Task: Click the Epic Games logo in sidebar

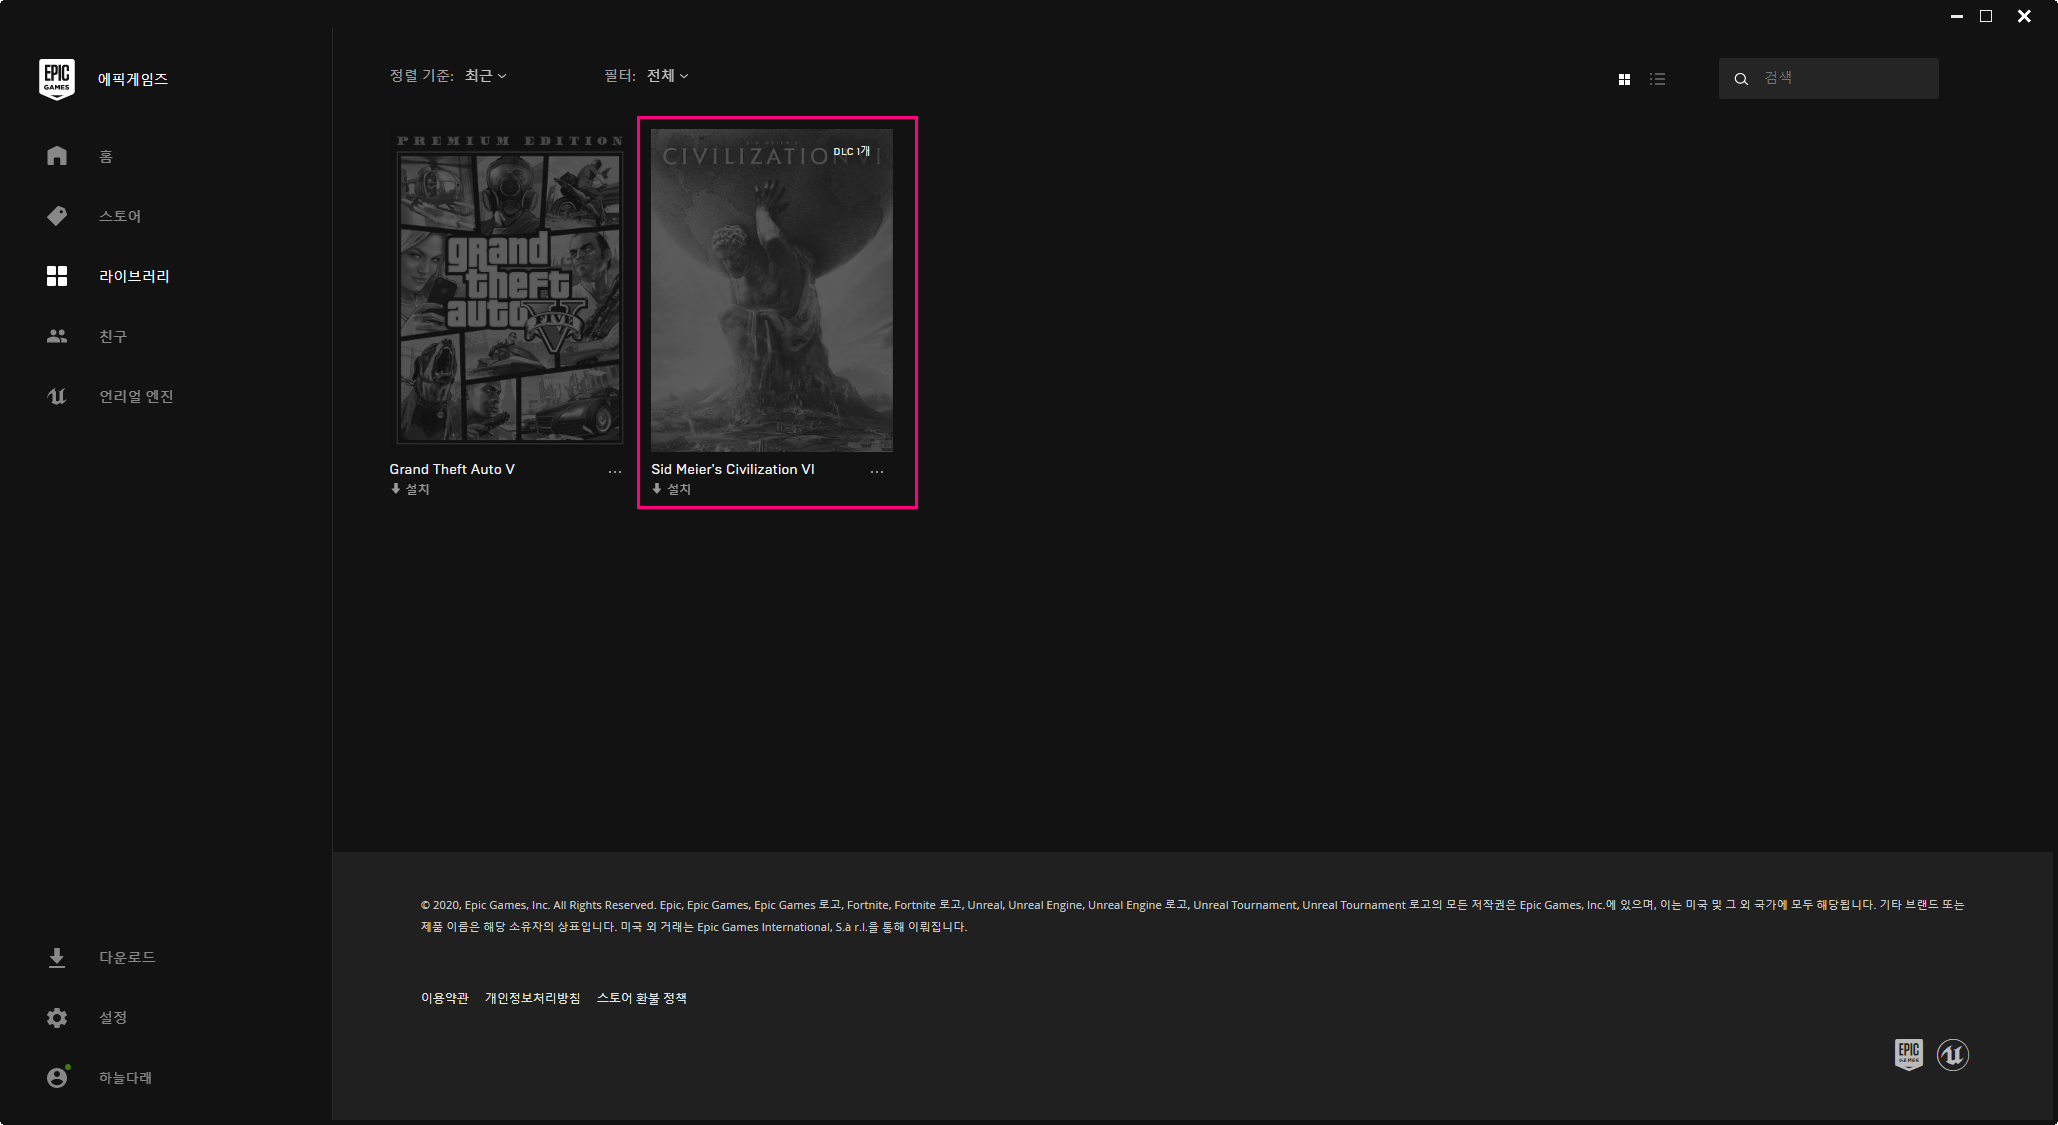Action: click(x=57, y=78)
